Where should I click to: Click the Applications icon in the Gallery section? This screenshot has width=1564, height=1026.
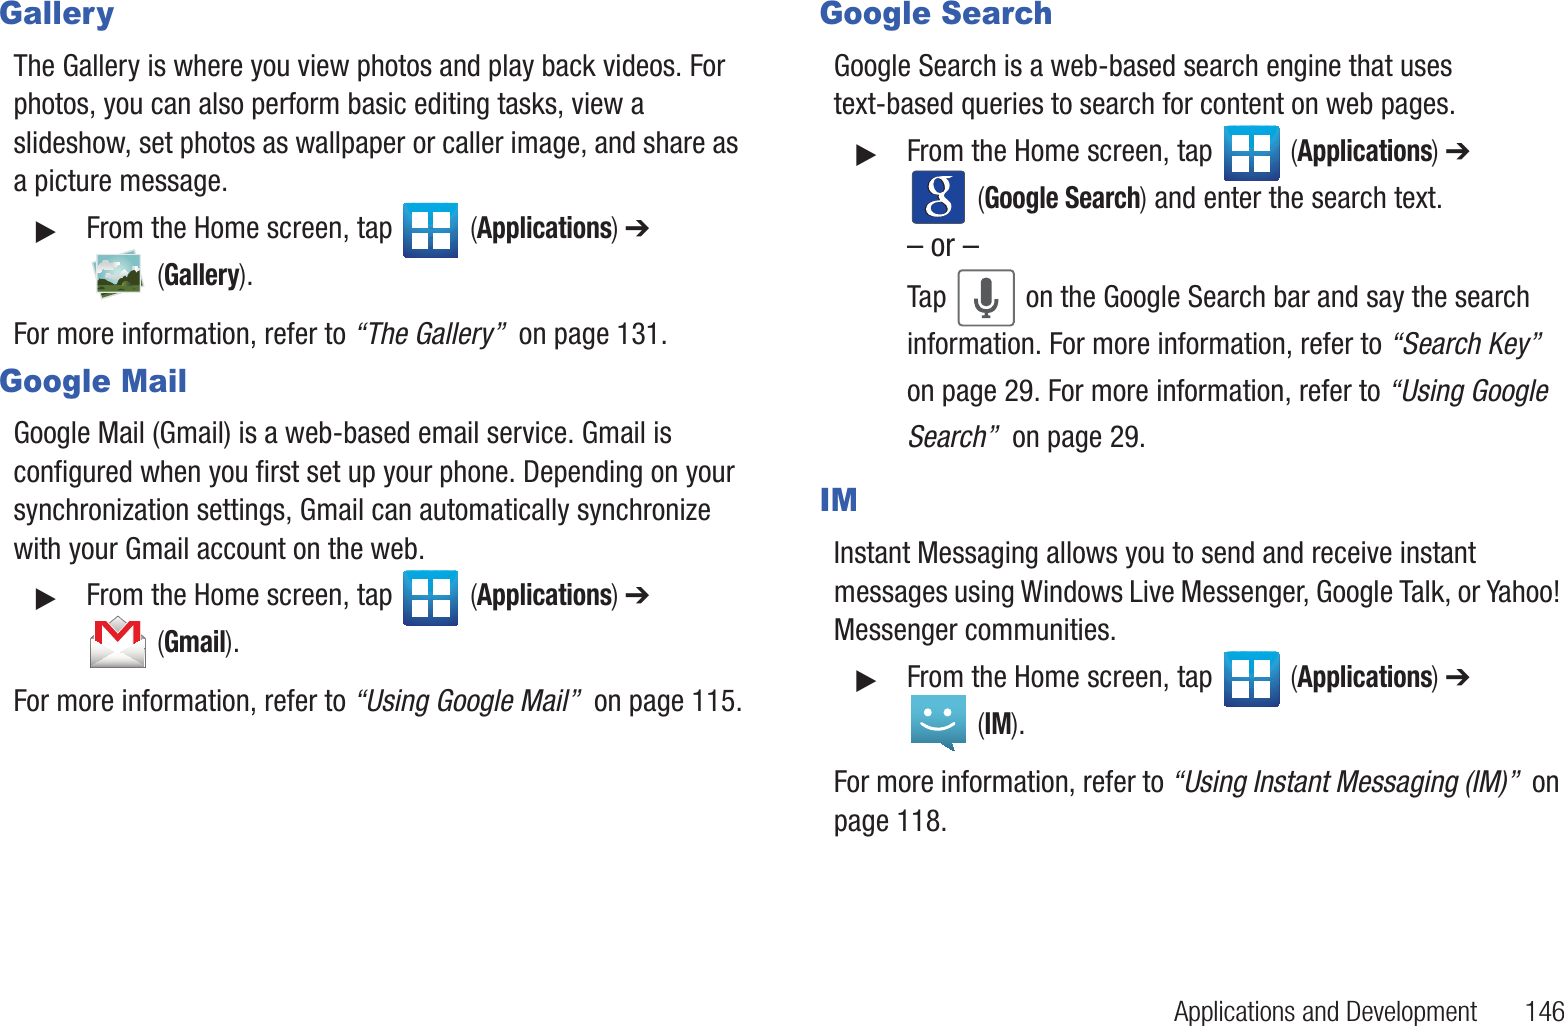coord(430,230)
